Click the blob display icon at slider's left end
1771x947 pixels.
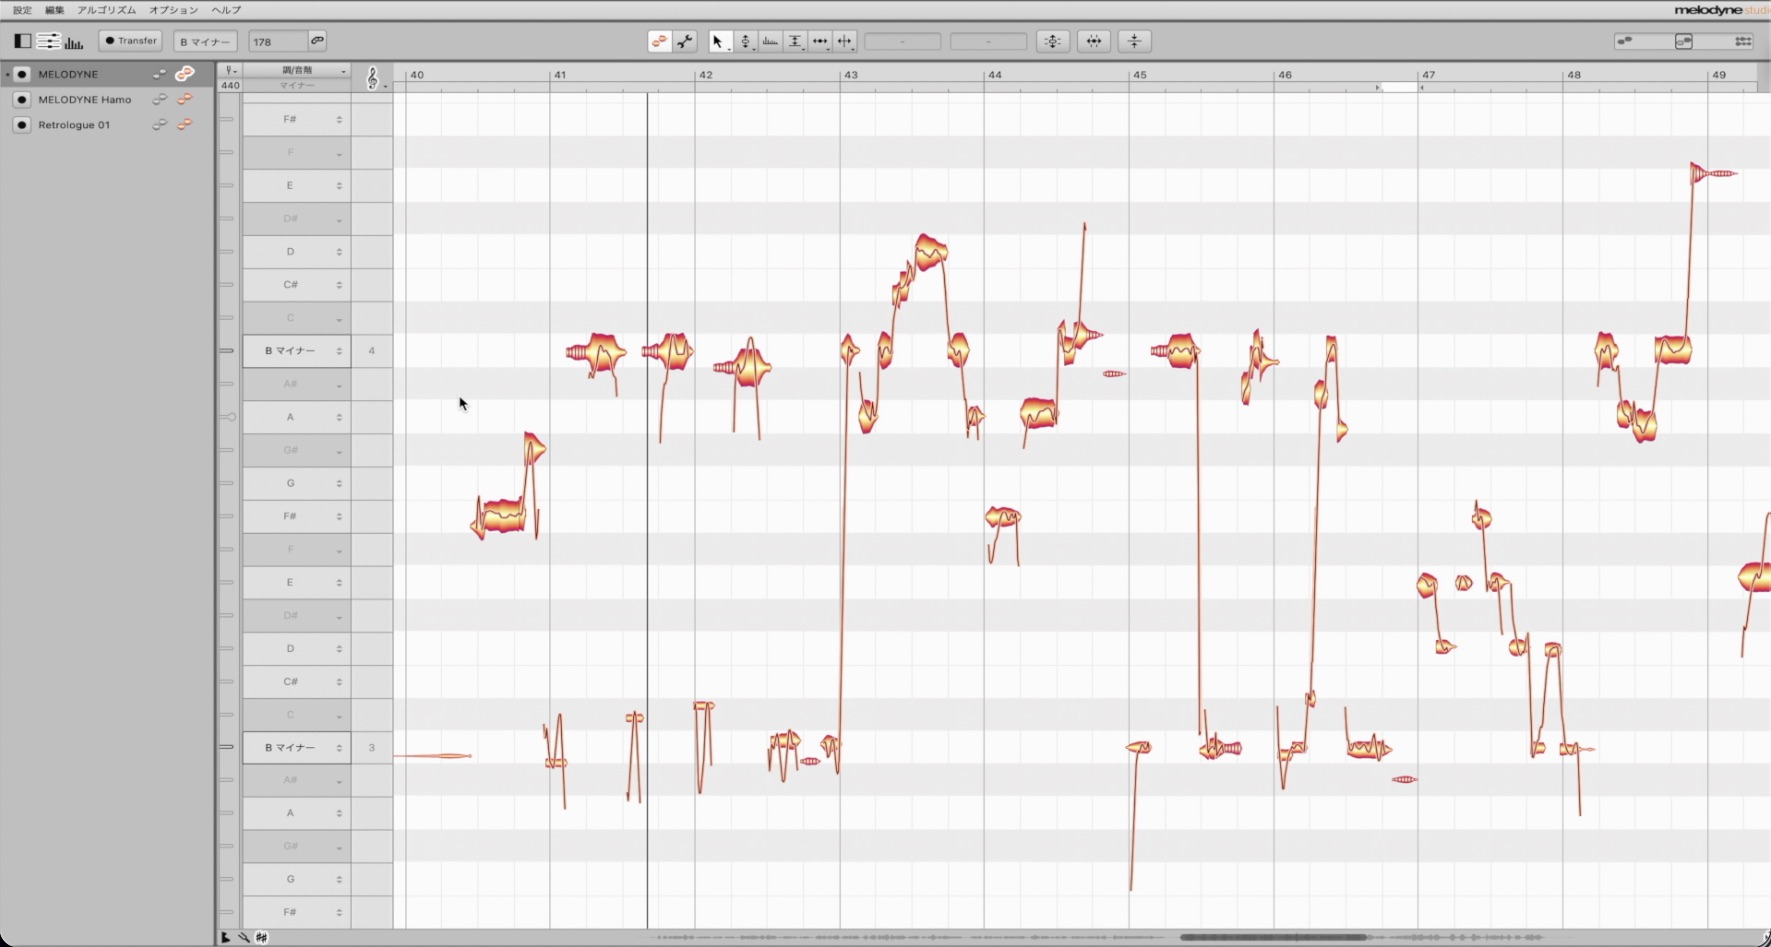(1625, 41)
